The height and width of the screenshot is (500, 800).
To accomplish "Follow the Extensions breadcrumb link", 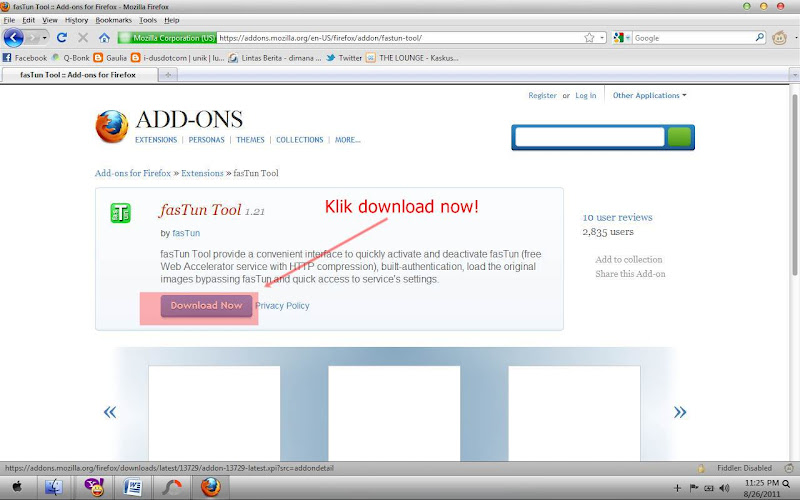I will pyautogui.click(x=202, y=173).
